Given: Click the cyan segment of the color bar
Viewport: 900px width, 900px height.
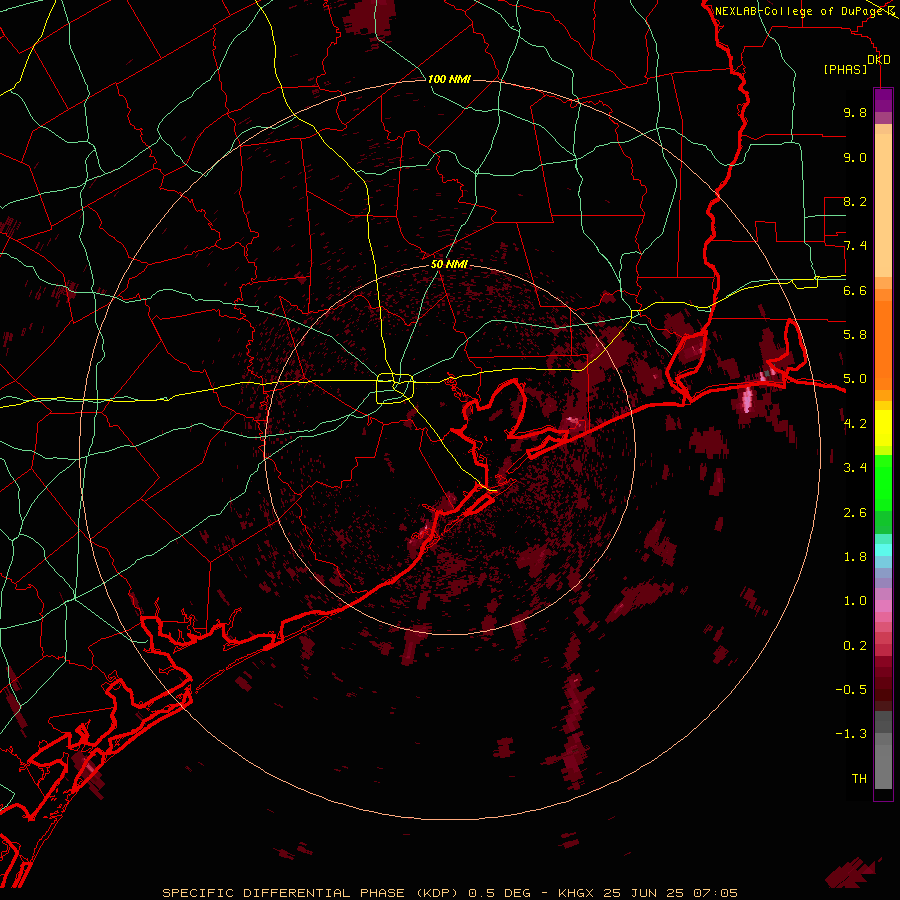Looking at the screenshot, I should 883,550.
